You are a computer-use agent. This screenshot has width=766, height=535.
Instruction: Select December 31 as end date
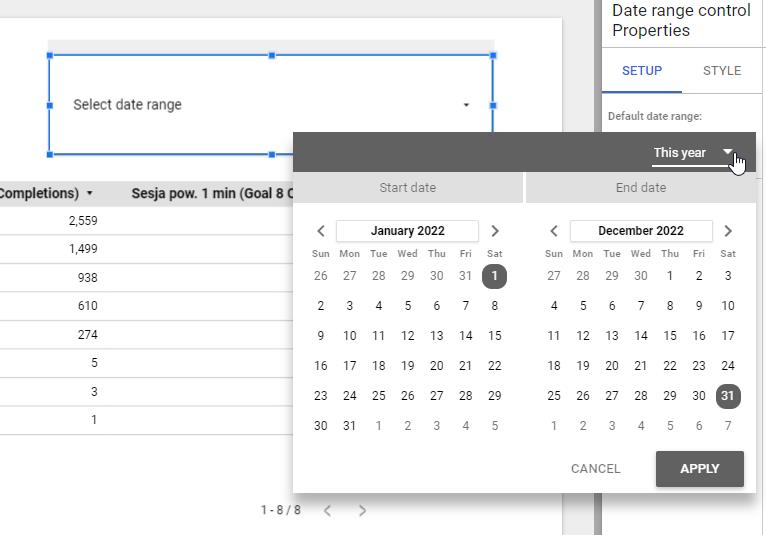click(728, 396)
